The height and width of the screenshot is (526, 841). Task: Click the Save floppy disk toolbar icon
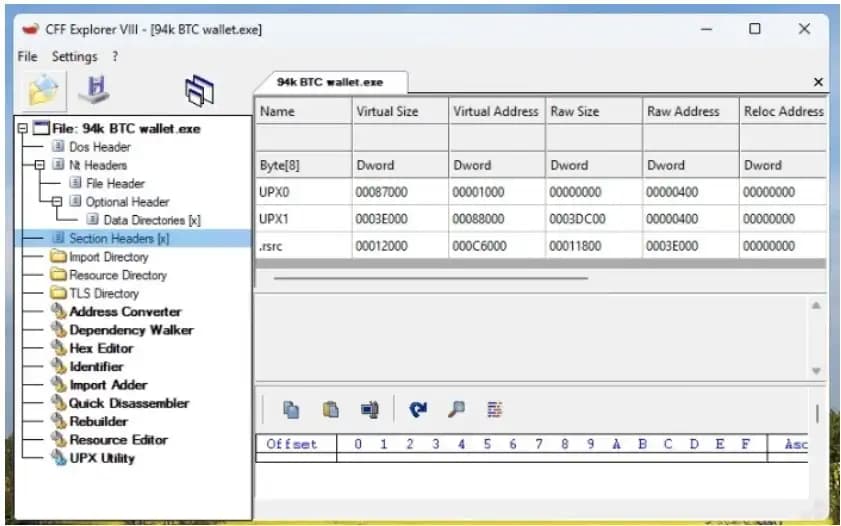coord(94,90)
